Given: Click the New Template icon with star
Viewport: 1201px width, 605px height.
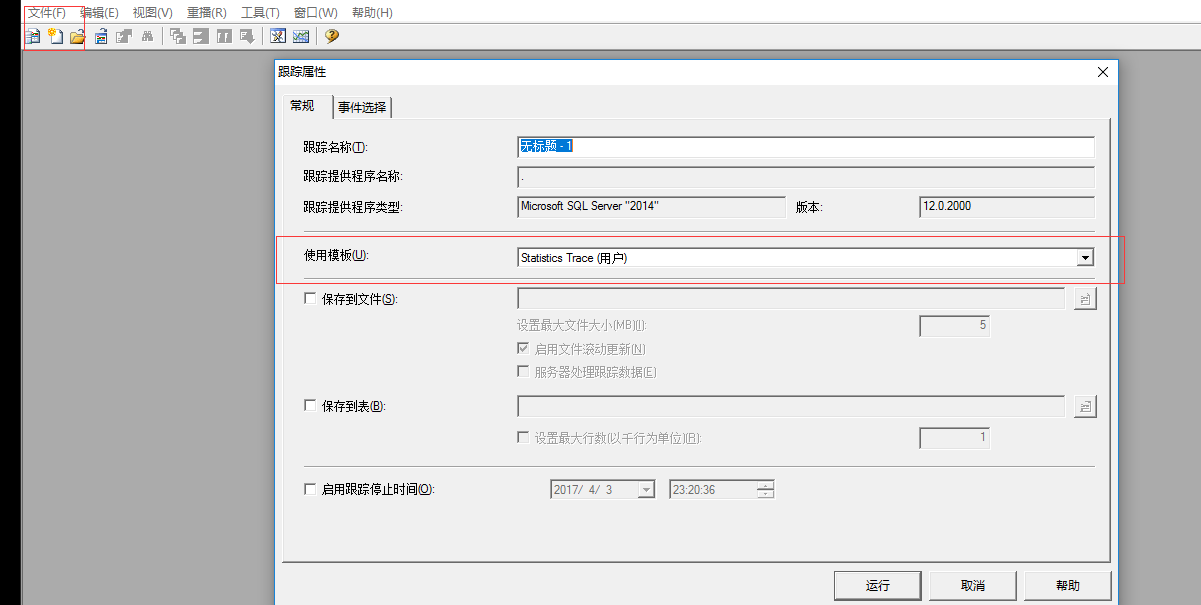Looking at the screenshot, I should point(55,37).
